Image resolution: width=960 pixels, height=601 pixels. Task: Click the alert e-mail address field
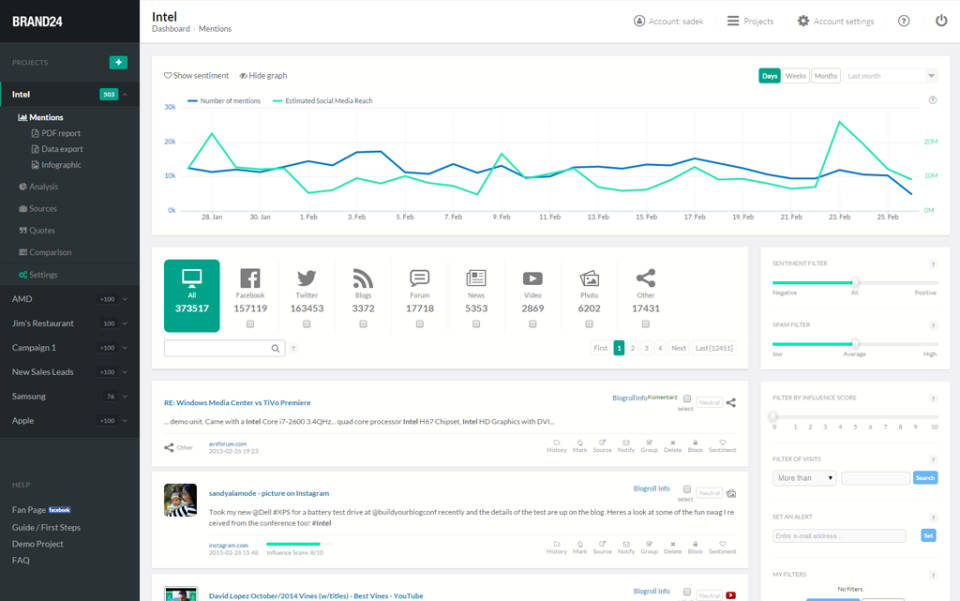pyautogui.click(x=840, y=536)
